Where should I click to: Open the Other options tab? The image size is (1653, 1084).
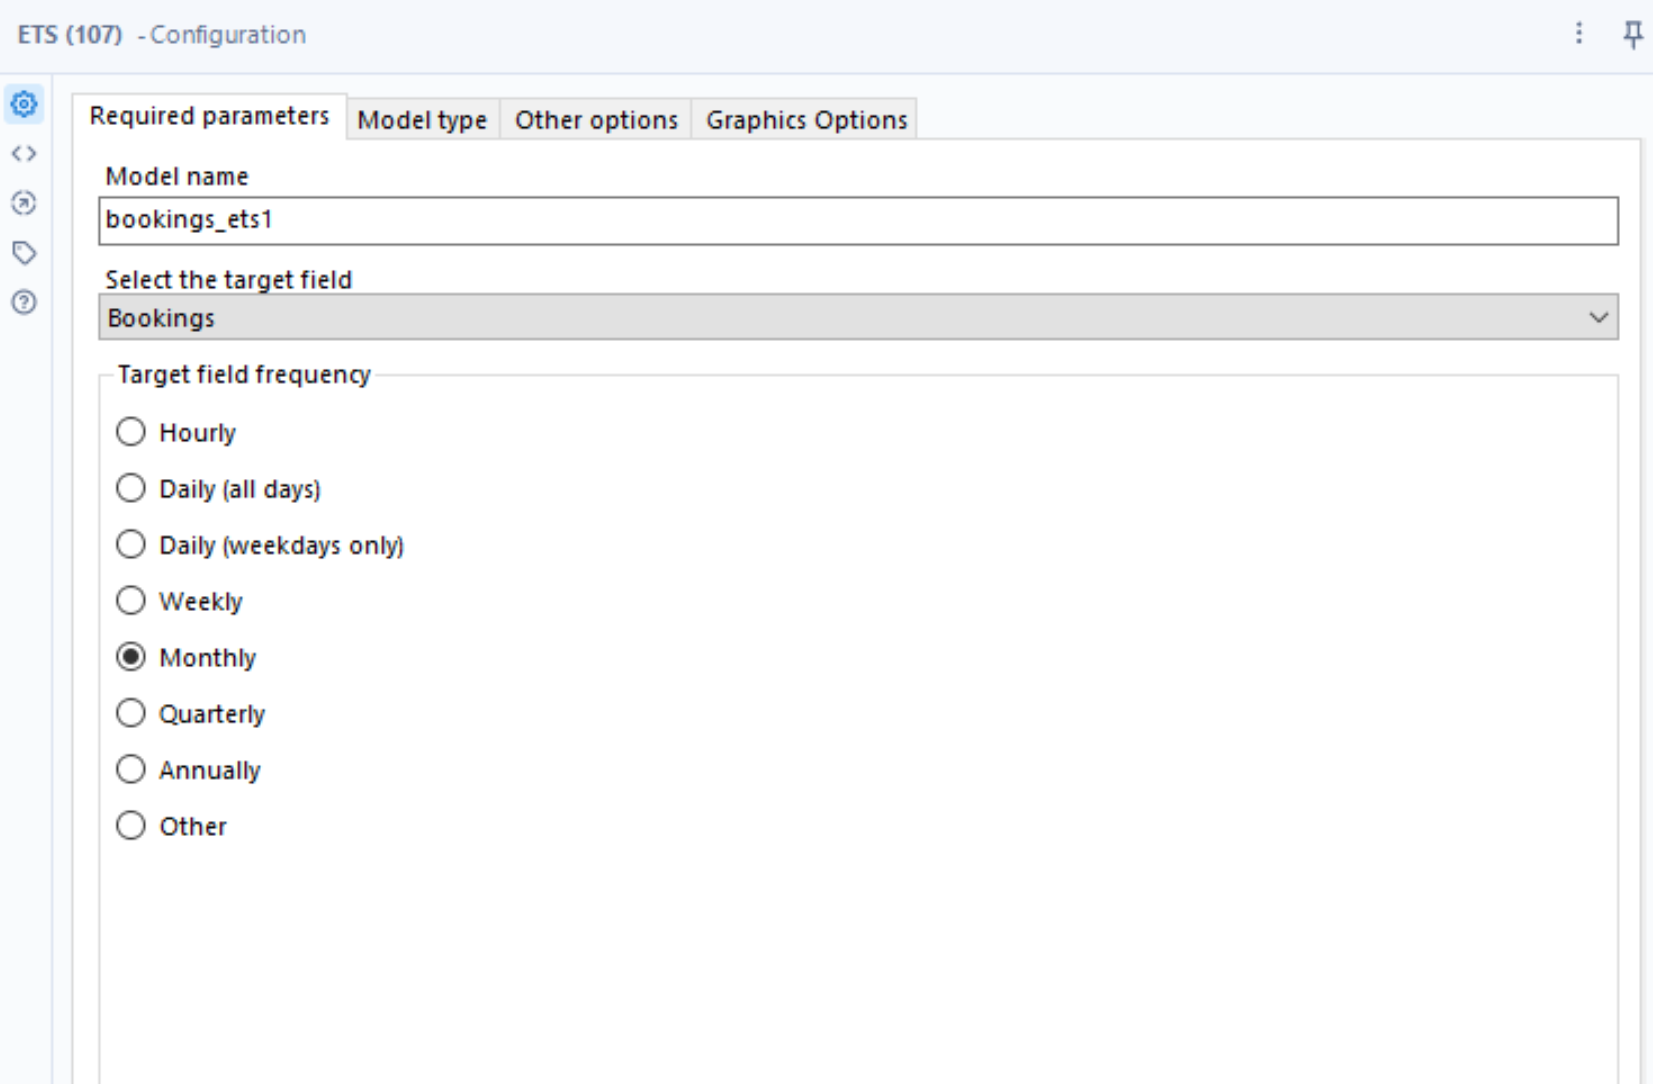(595, 119)
